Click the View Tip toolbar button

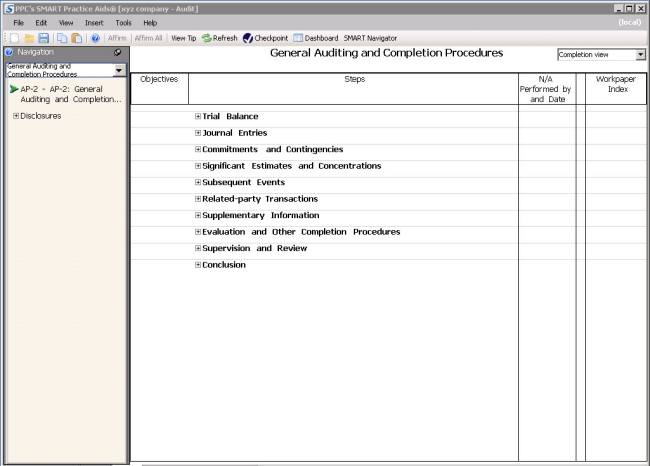pyautogui.click(x=184, y=38)
